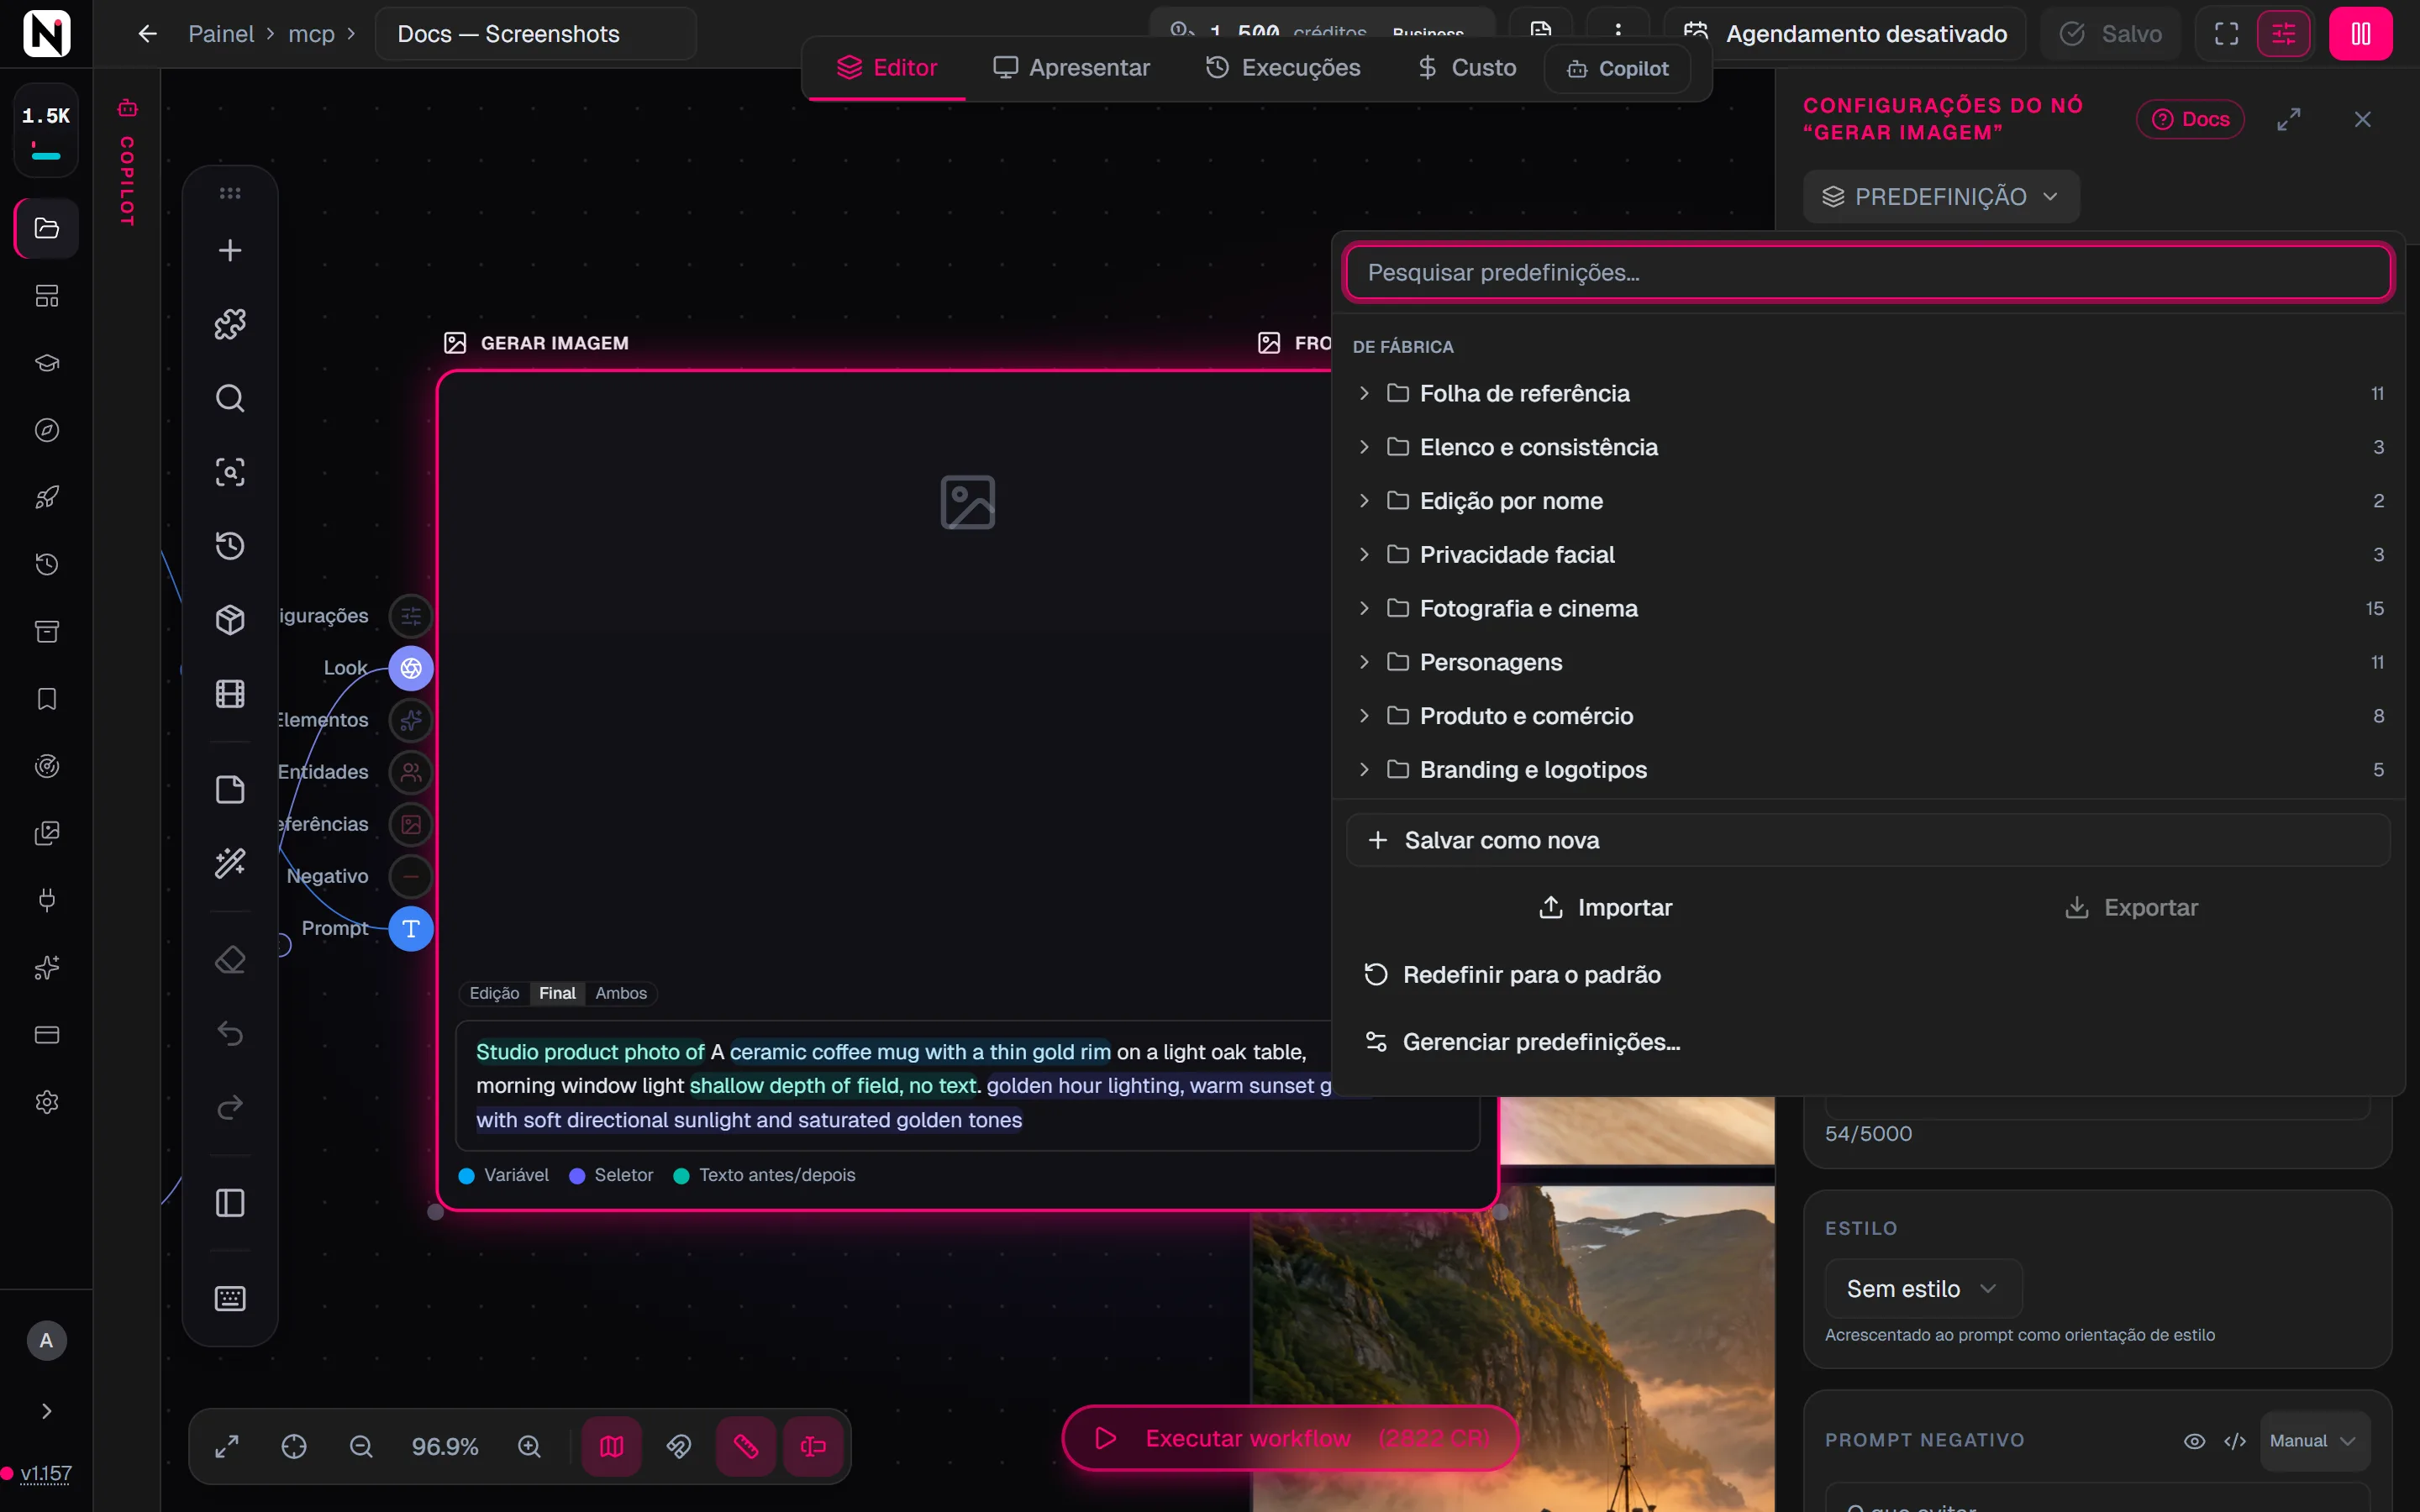The height and width of the screenshot is (1512, 2420).
Task: Open the Sem estilo style dropdown
Action: pos(1922,1289)
